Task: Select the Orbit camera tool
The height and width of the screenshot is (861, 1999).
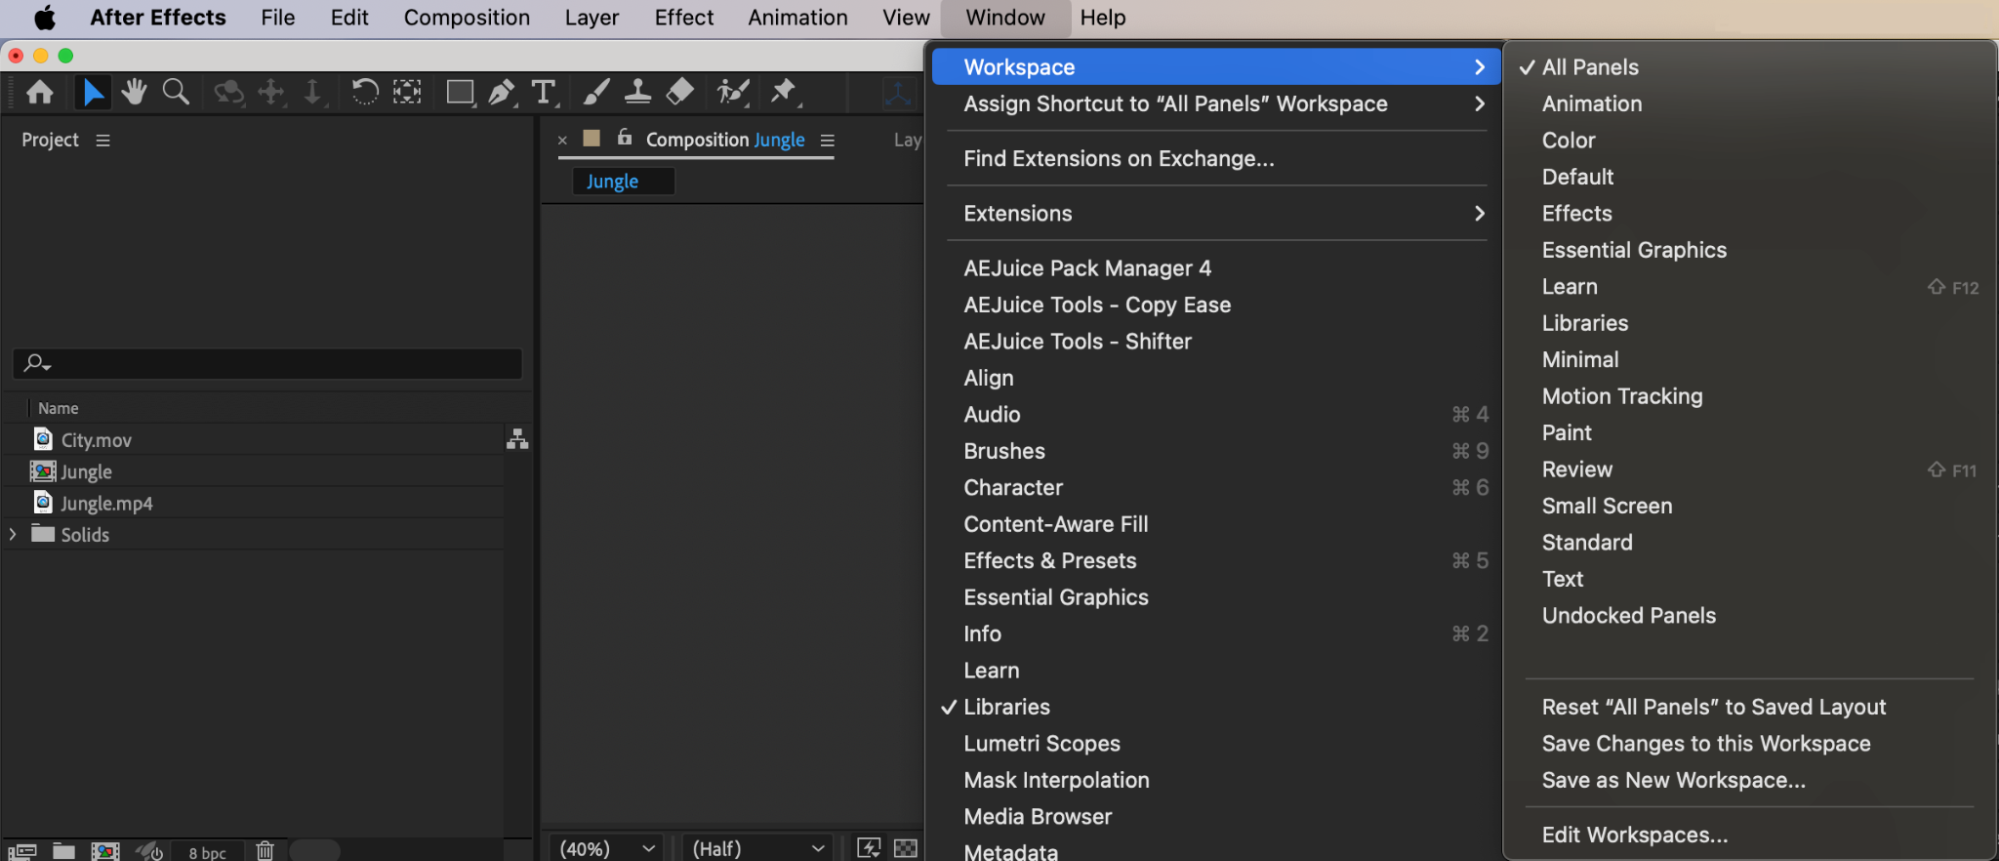Action: [x=229, y=93]
